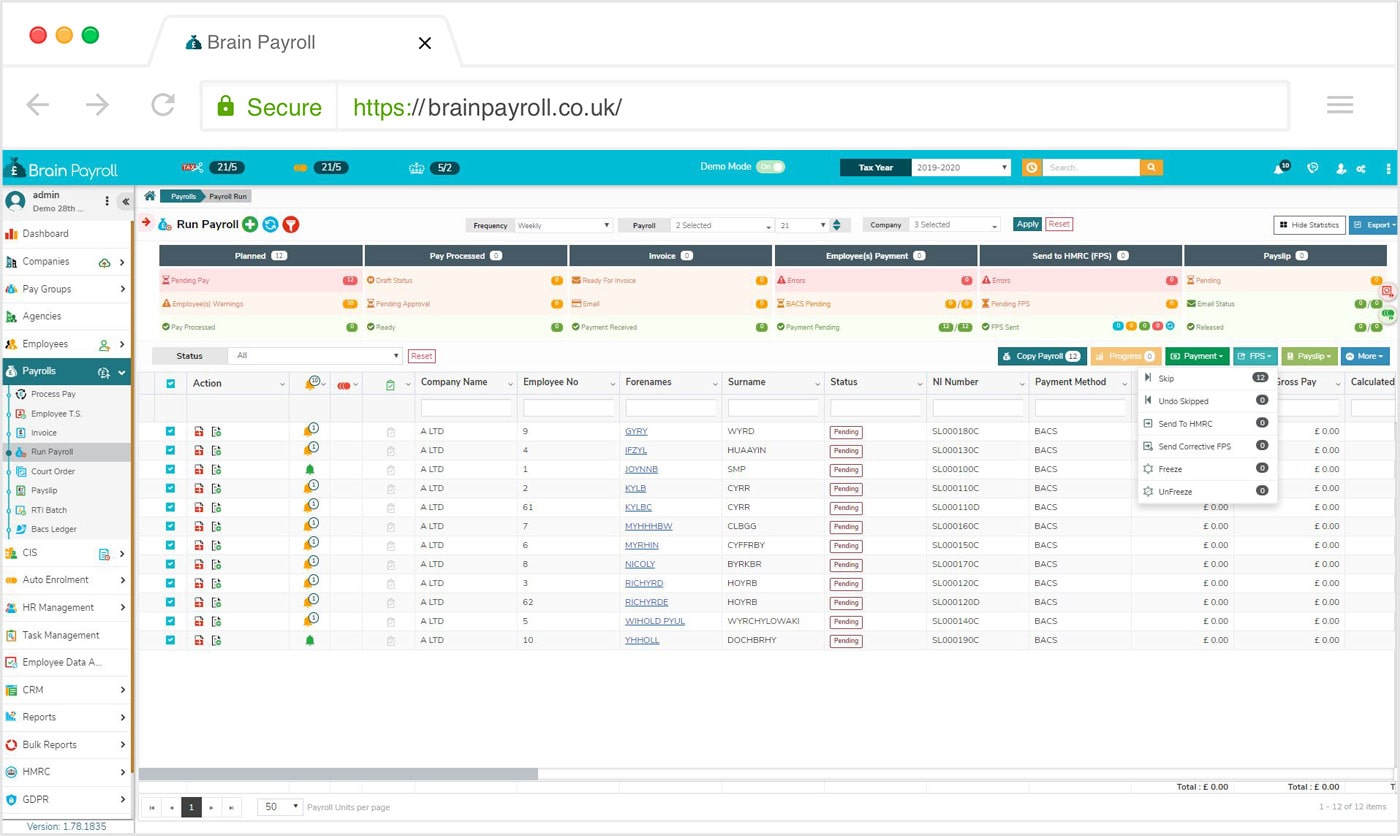Select UnFreeze from the Payment menu

coord(1207,491)
